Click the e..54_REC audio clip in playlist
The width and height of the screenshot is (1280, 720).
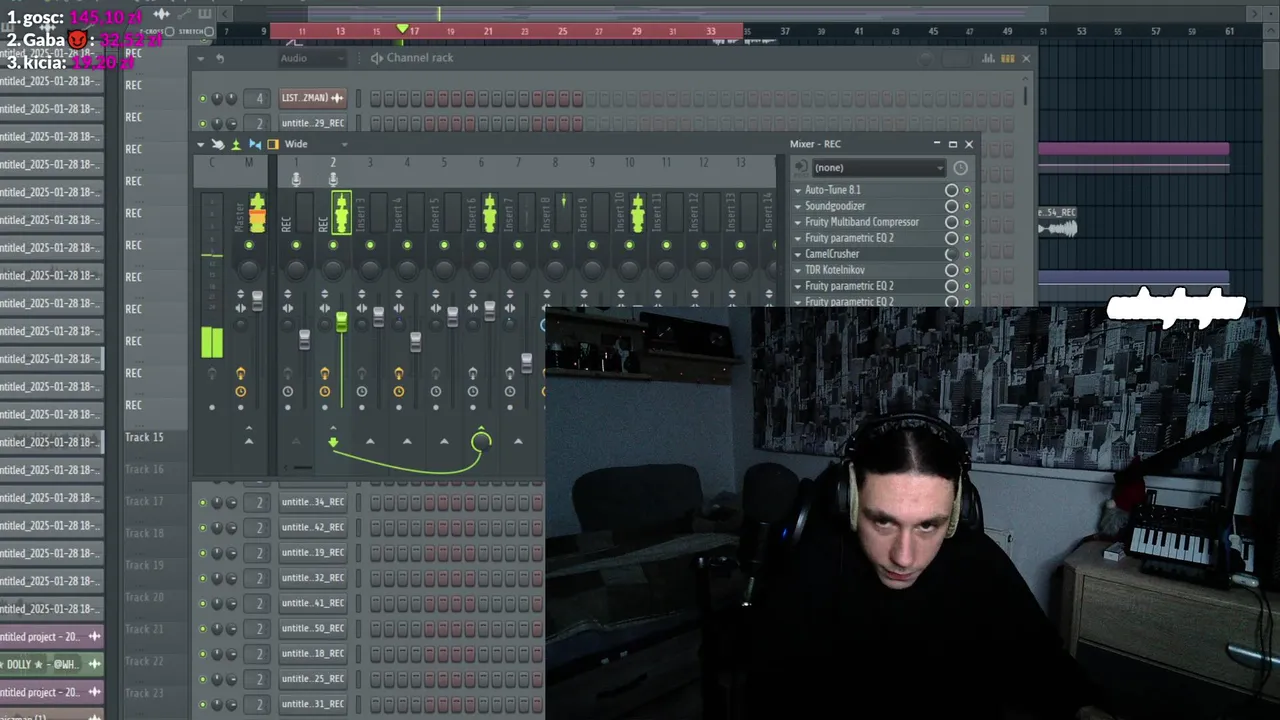1058,224
